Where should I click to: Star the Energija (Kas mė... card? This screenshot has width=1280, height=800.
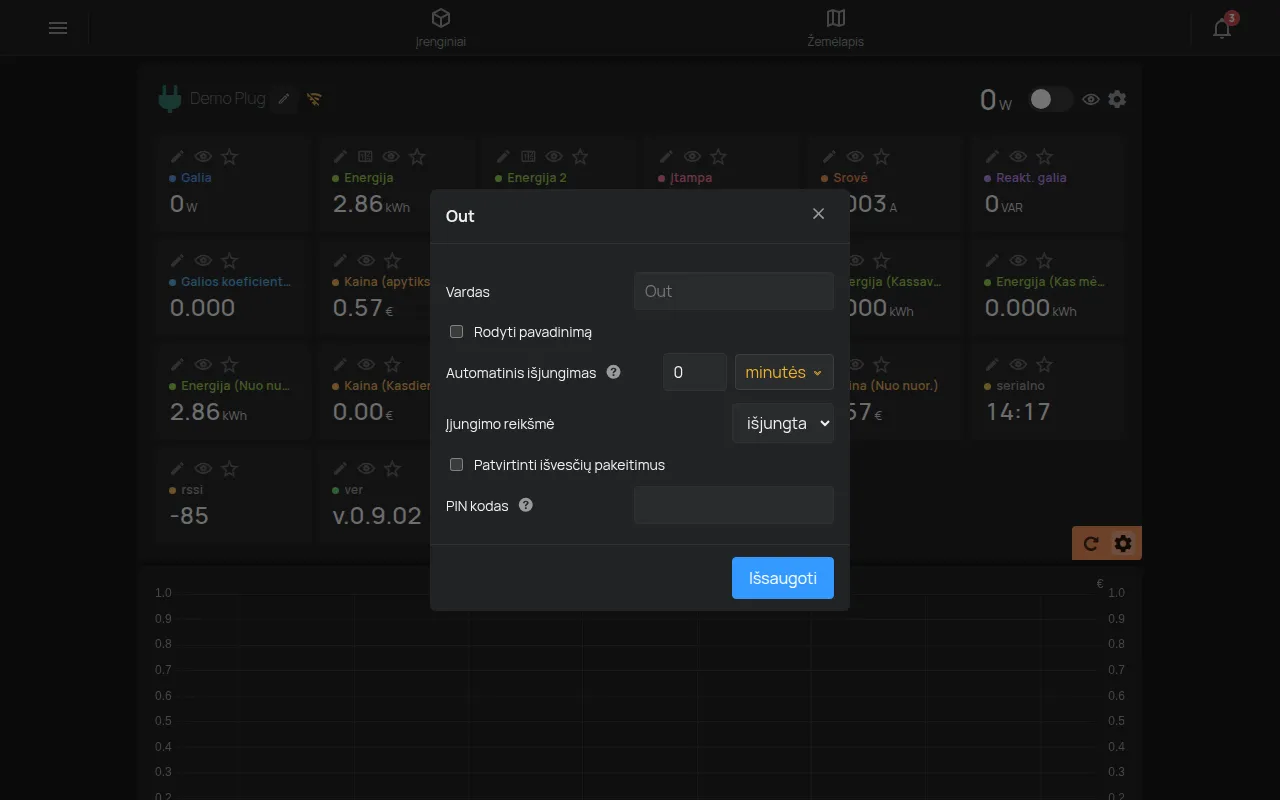tap(1044, 260)
